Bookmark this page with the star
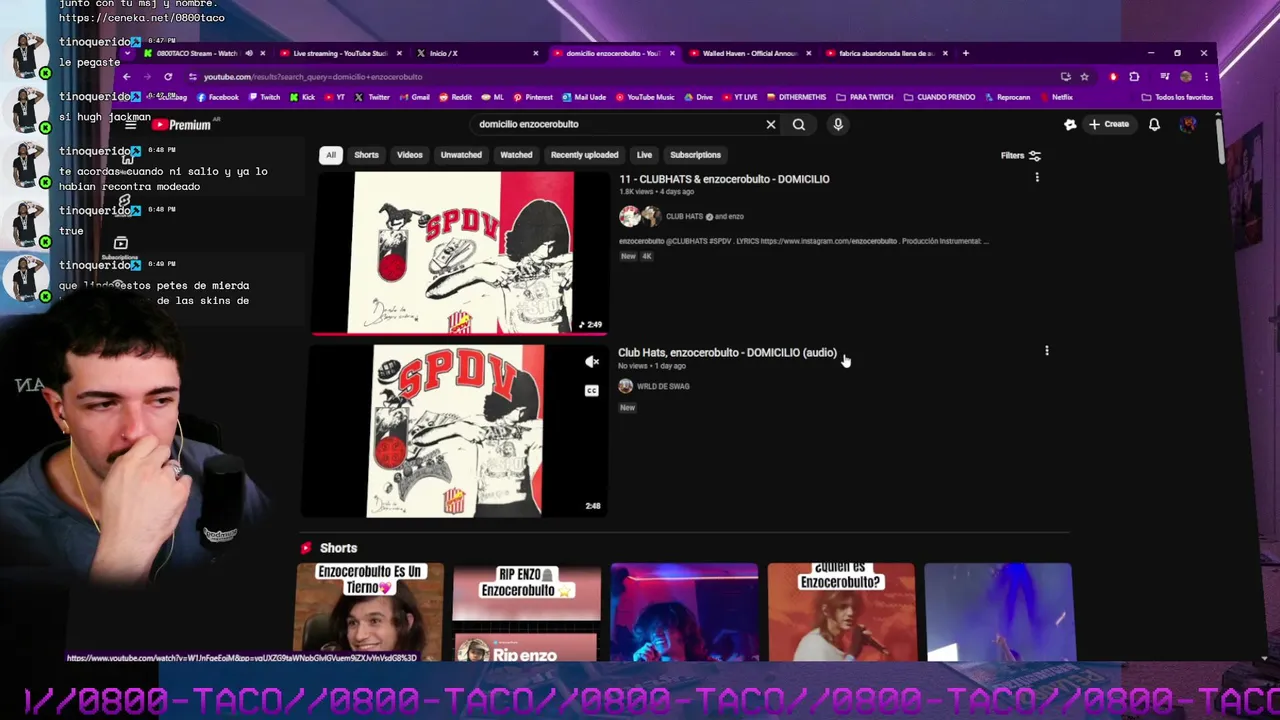Image resolution: width=1280 pixels, height=720 pixels. coord(1084,77)
